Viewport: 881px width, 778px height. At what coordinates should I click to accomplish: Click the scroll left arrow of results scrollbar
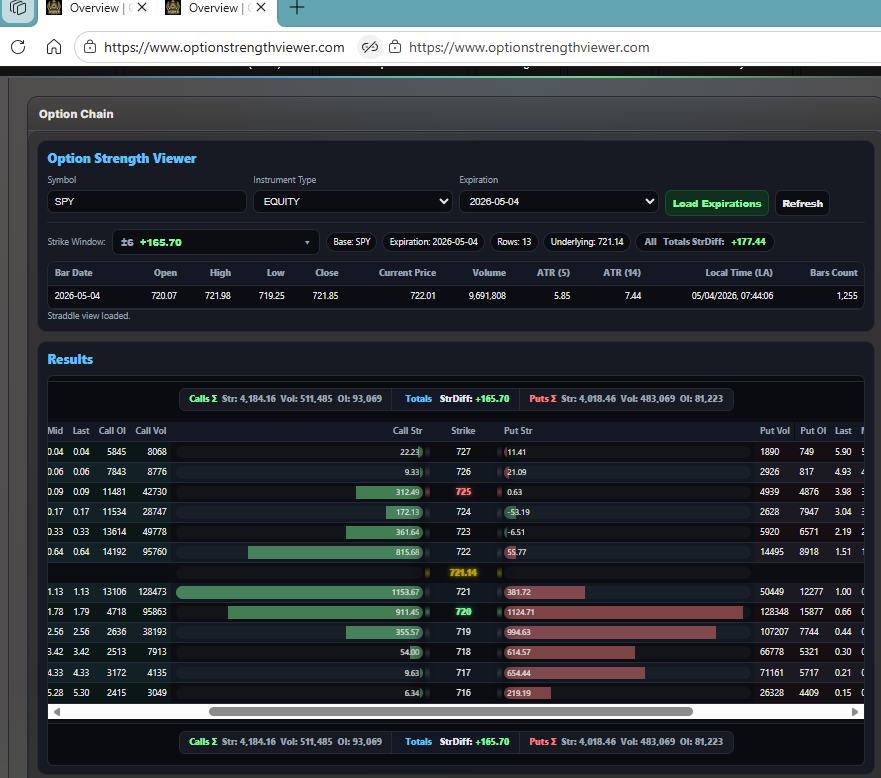tap(57, 712)
